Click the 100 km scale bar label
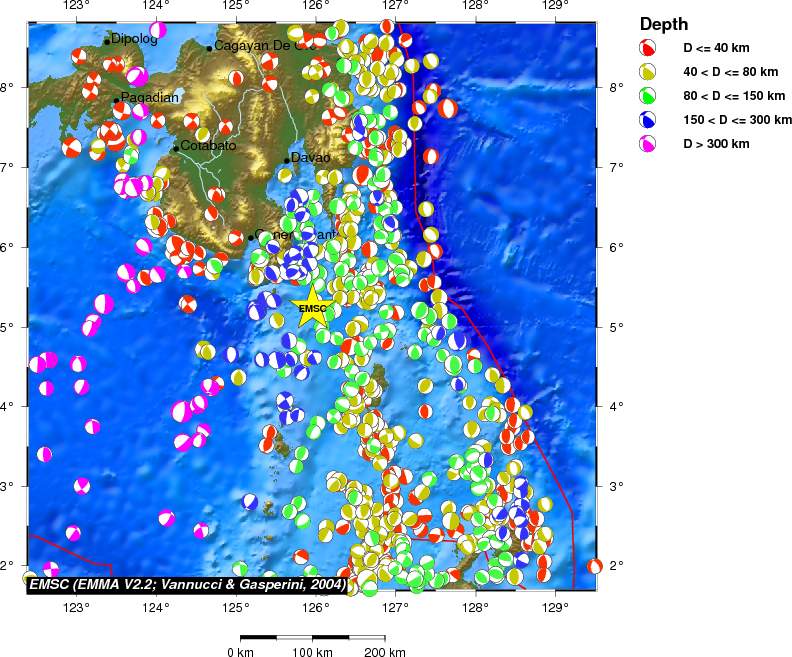This screenshot has height=657, width=792. tap(311, 653)
